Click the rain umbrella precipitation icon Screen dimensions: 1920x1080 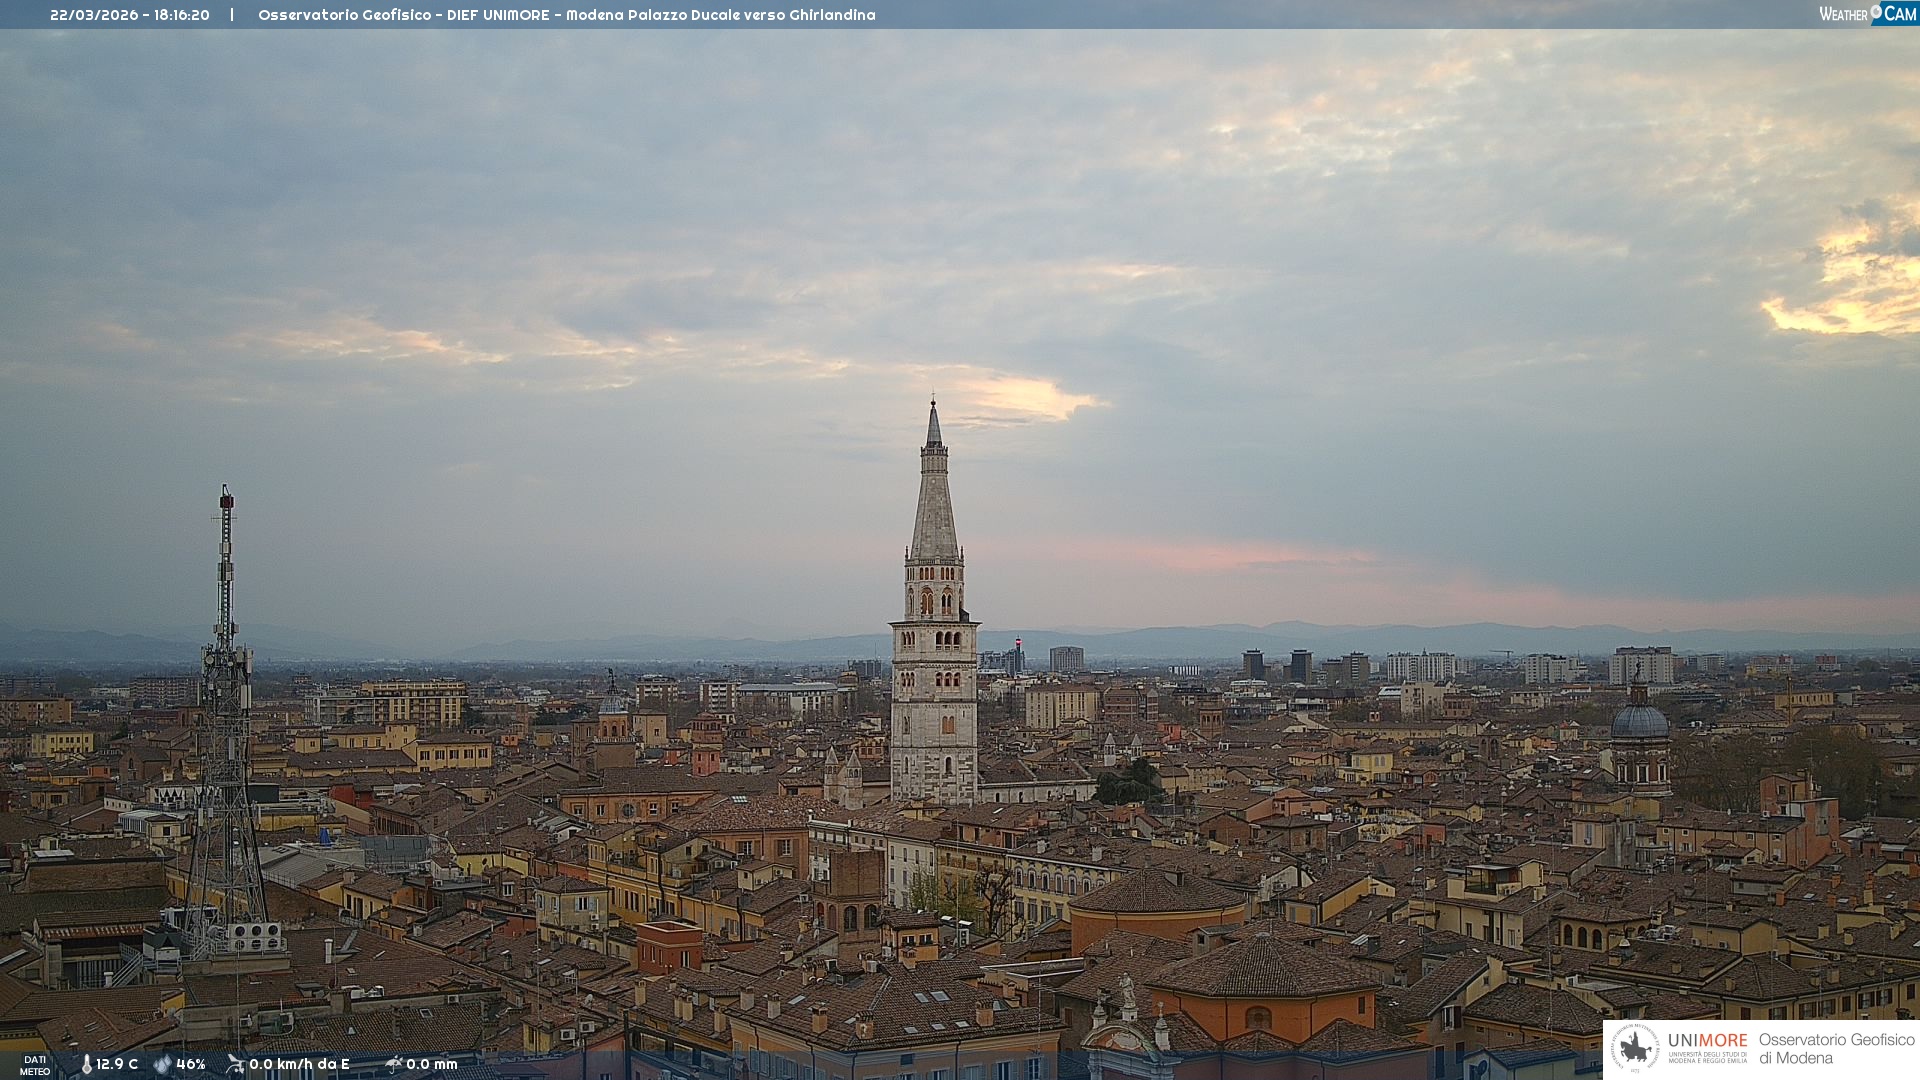click(x=394, y=1064)
